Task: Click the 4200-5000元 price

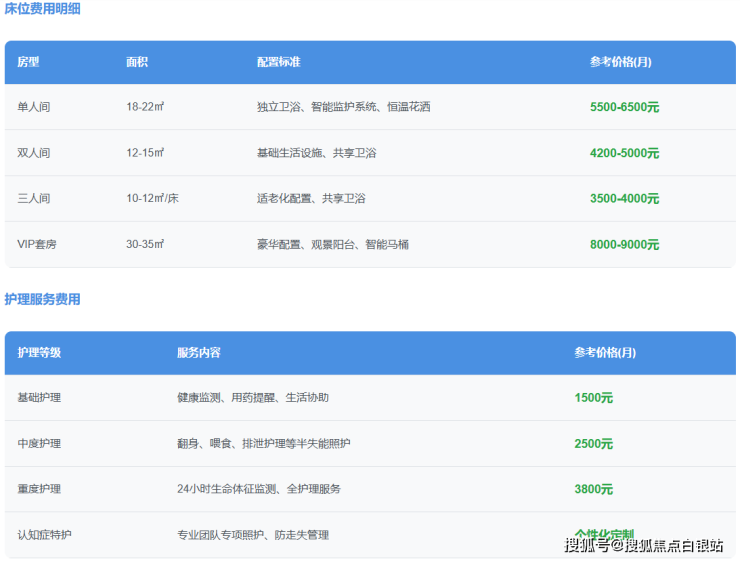Action: pyautogui.click(x=624, y=153)
